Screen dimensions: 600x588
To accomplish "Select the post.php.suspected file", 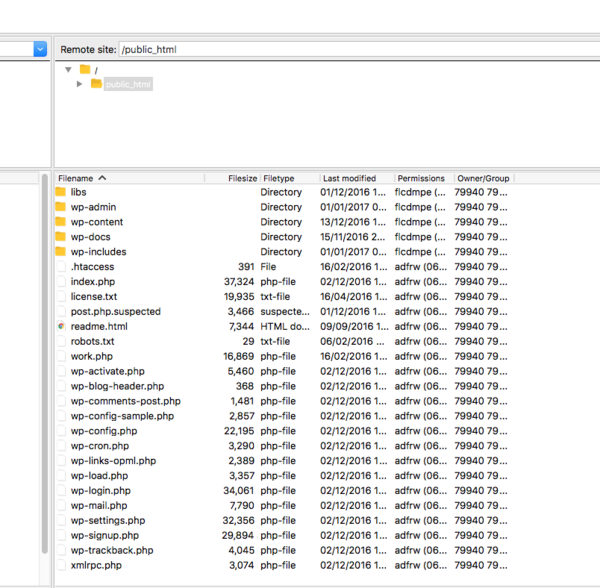I will tap(115, 311).
